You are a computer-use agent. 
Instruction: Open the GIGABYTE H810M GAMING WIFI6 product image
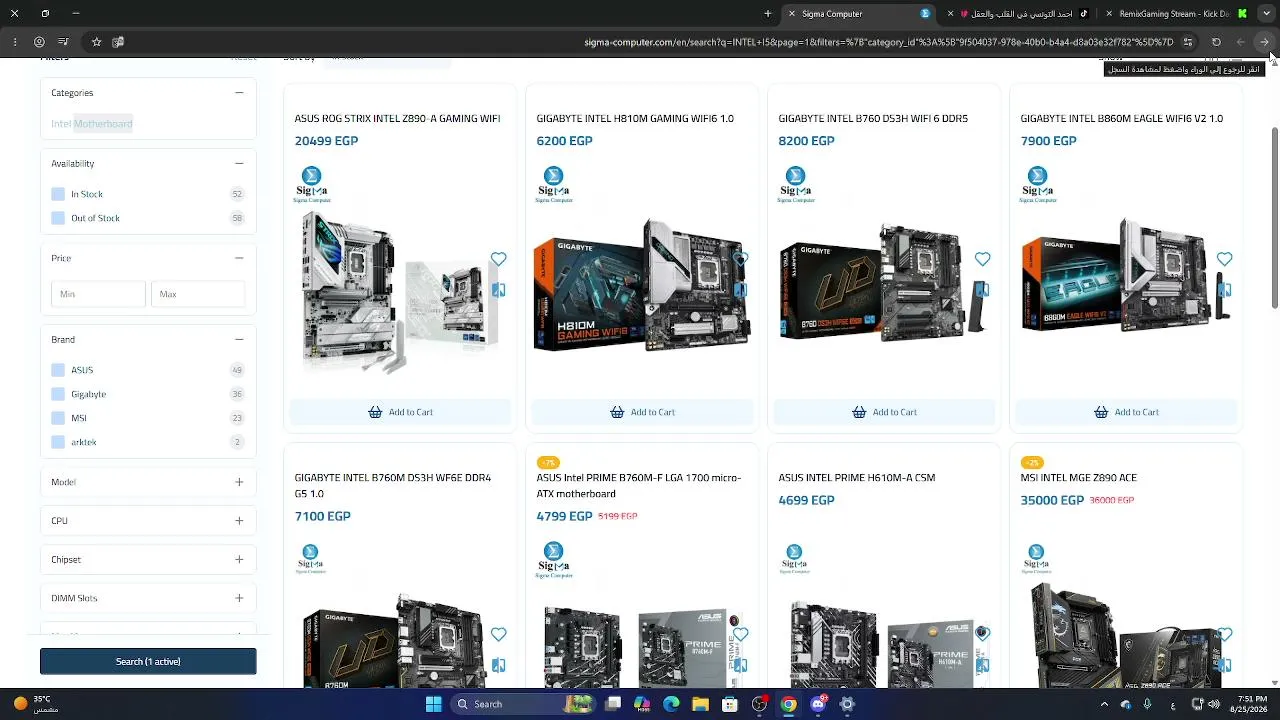pos(642,286)
